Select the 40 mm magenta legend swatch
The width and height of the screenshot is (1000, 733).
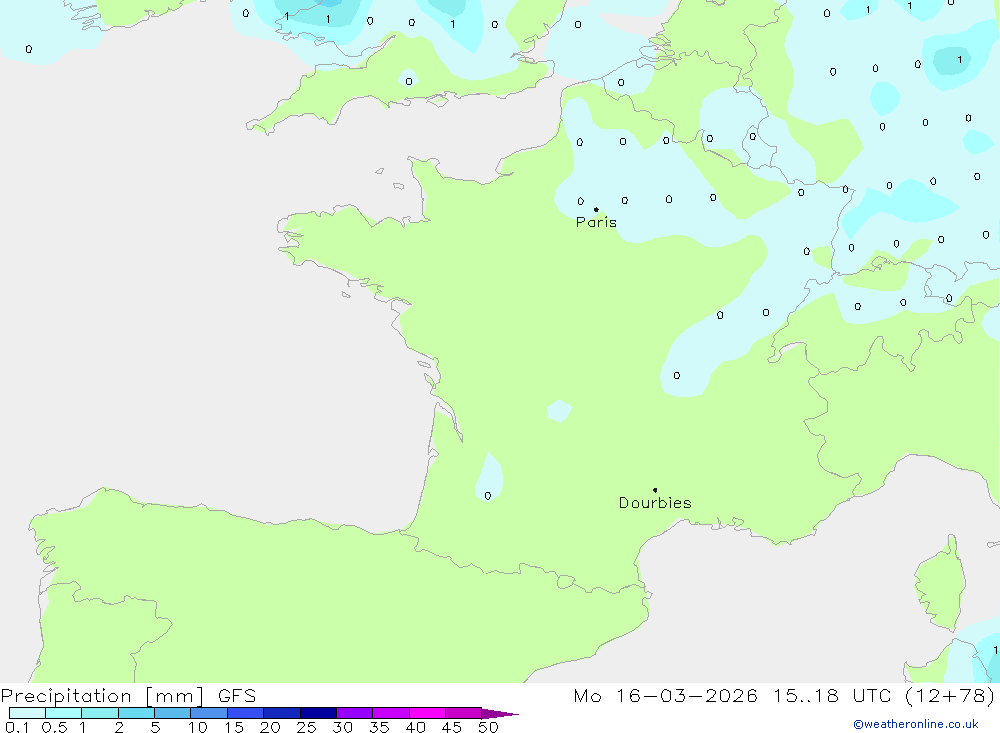pos(427,713)
